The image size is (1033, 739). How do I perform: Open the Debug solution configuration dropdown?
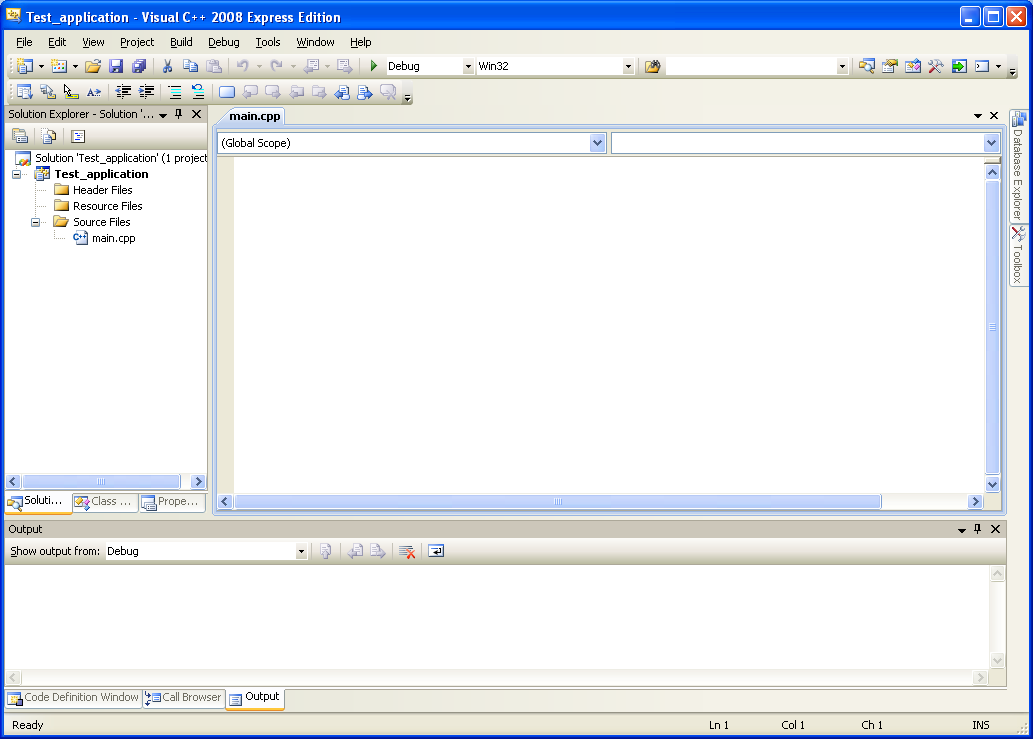pyautogui.click(x=468, y=67)
